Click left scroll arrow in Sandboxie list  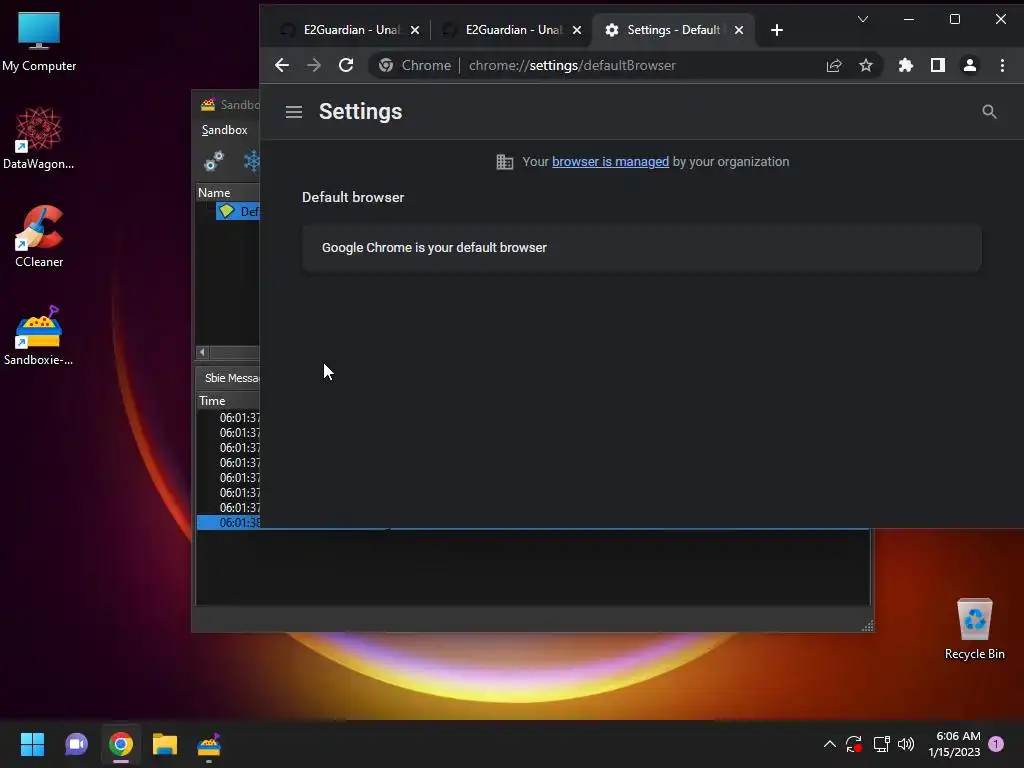[202, 353]
